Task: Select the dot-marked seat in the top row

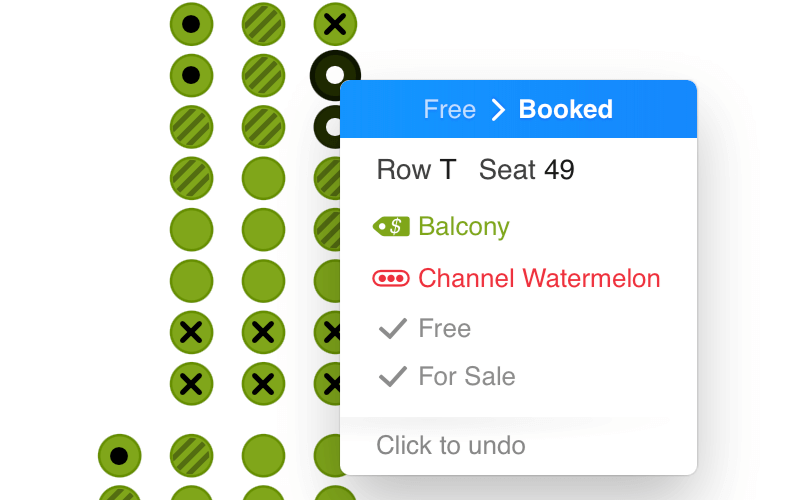Action: point(191,24)
